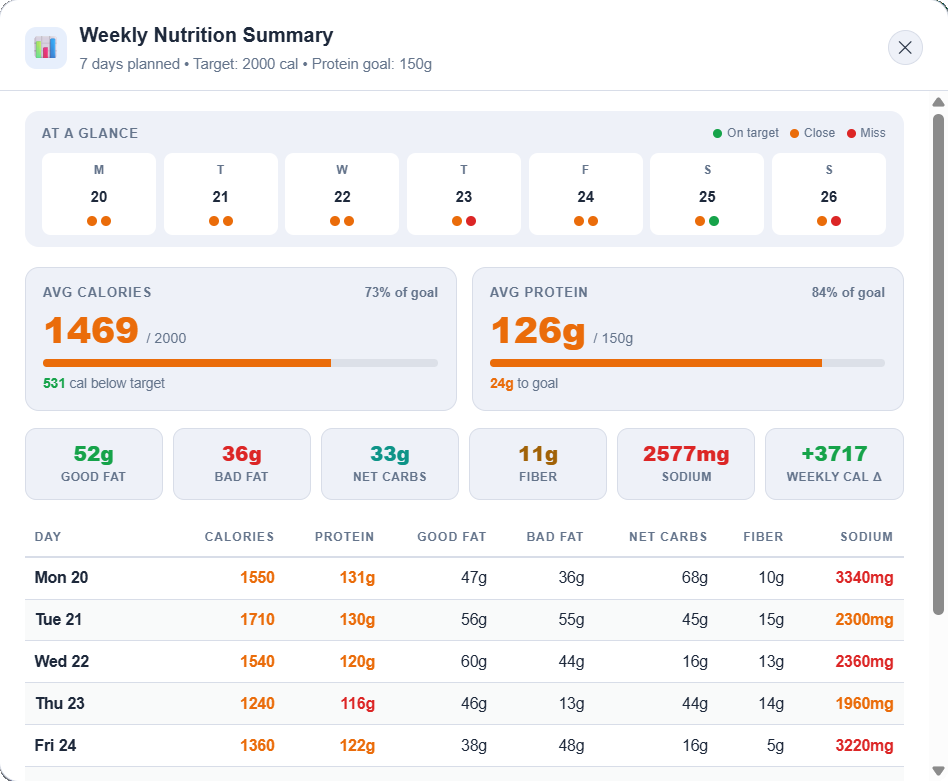948x781 pixels.
Task: Sort table by Calories column header
Action: (239, 537)
